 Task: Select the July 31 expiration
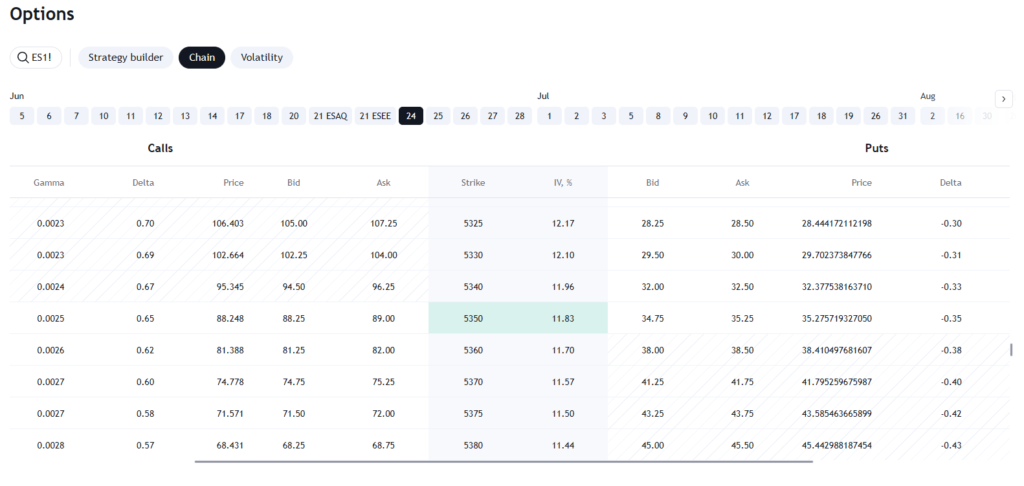[x=903, y=116]
